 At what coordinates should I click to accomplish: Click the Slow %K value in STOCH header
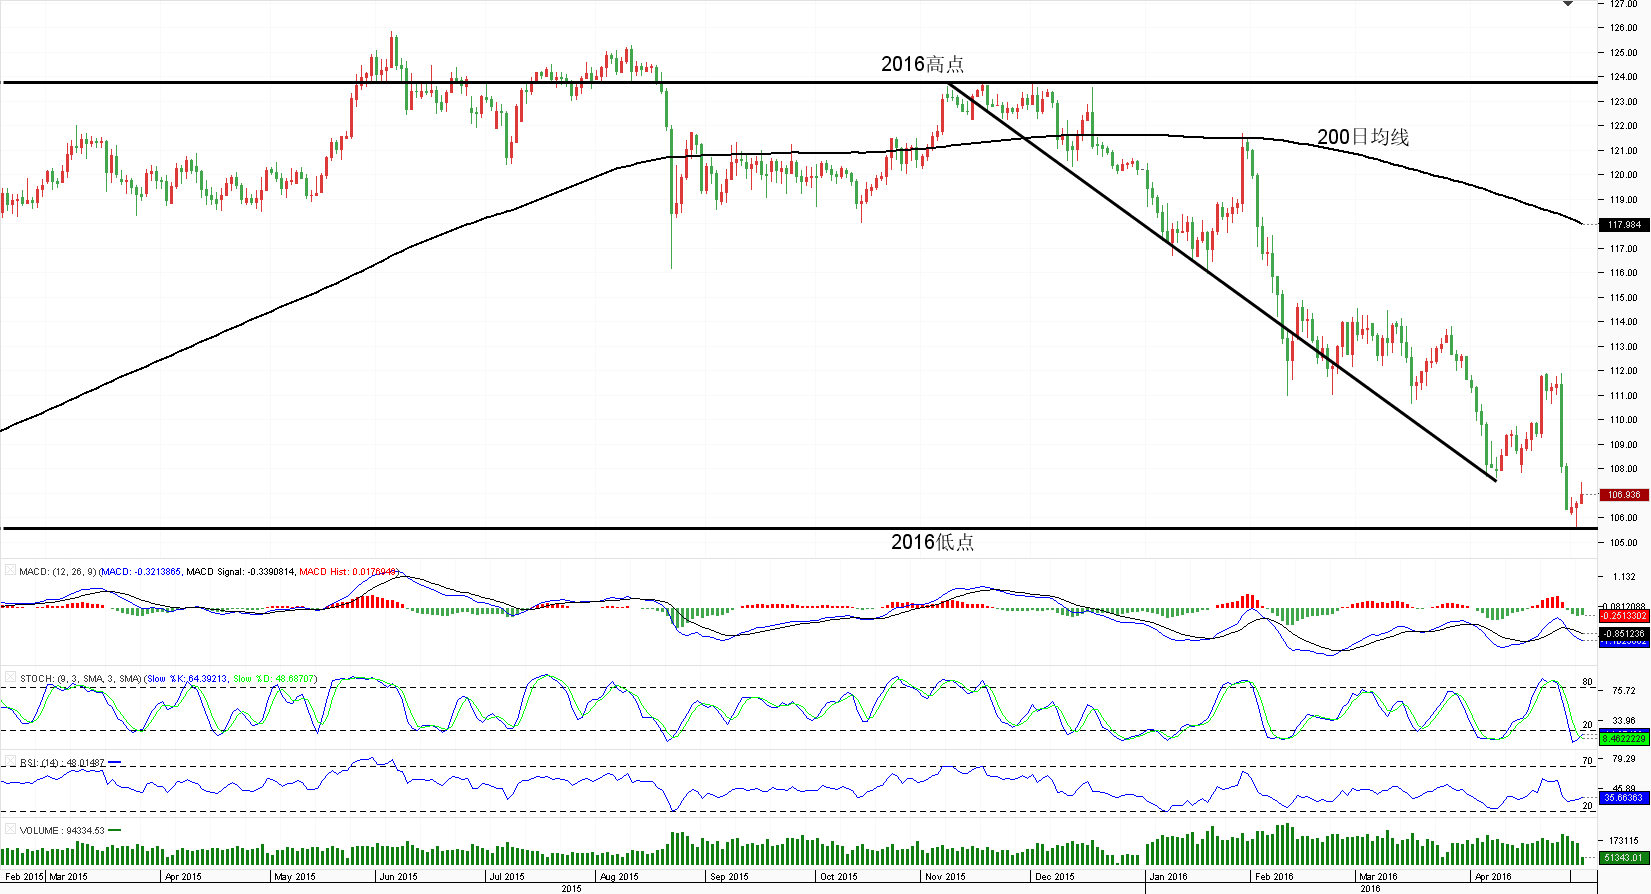(186, 679)
